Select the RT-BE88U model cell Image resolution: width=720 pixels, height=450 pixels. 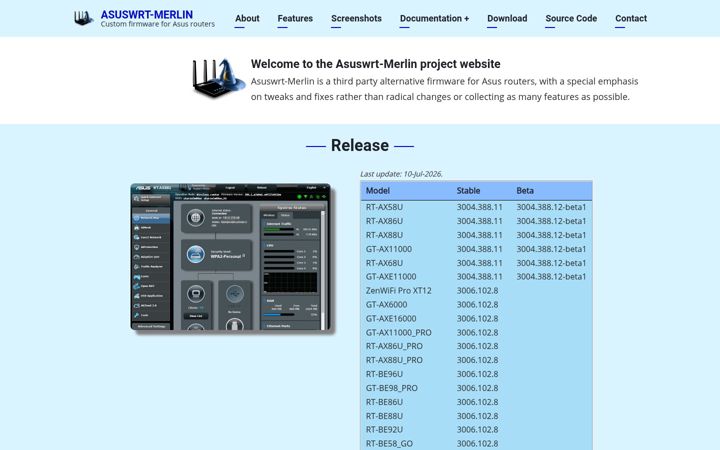384,416
